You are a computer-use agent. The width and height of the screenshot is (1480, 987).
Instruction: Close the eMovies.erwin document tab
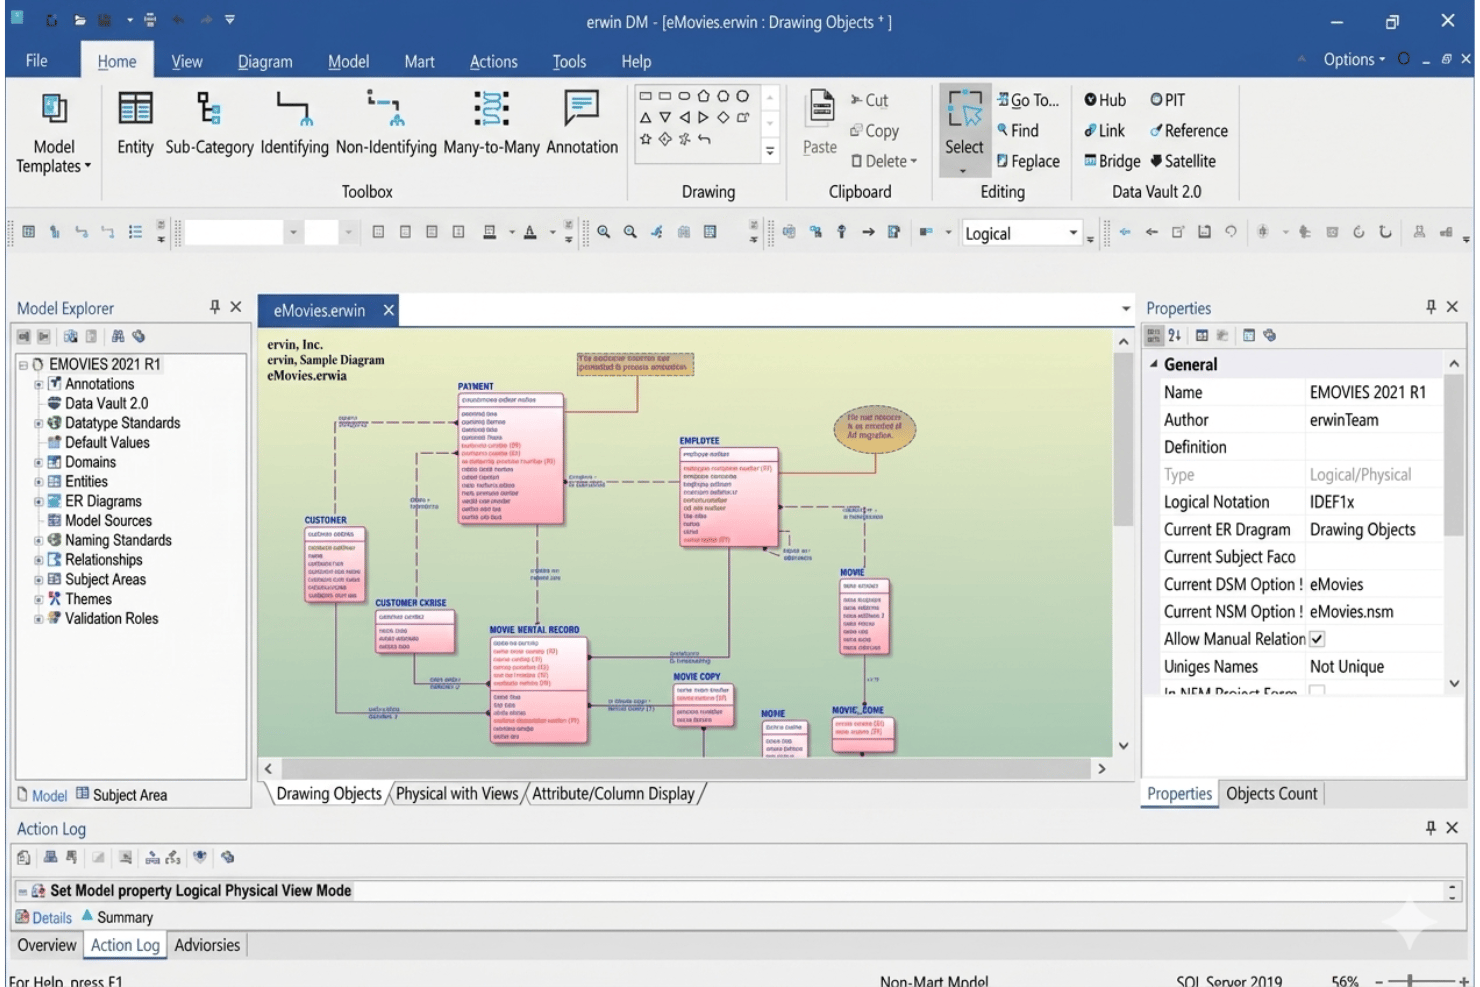(x=389, y=310)
